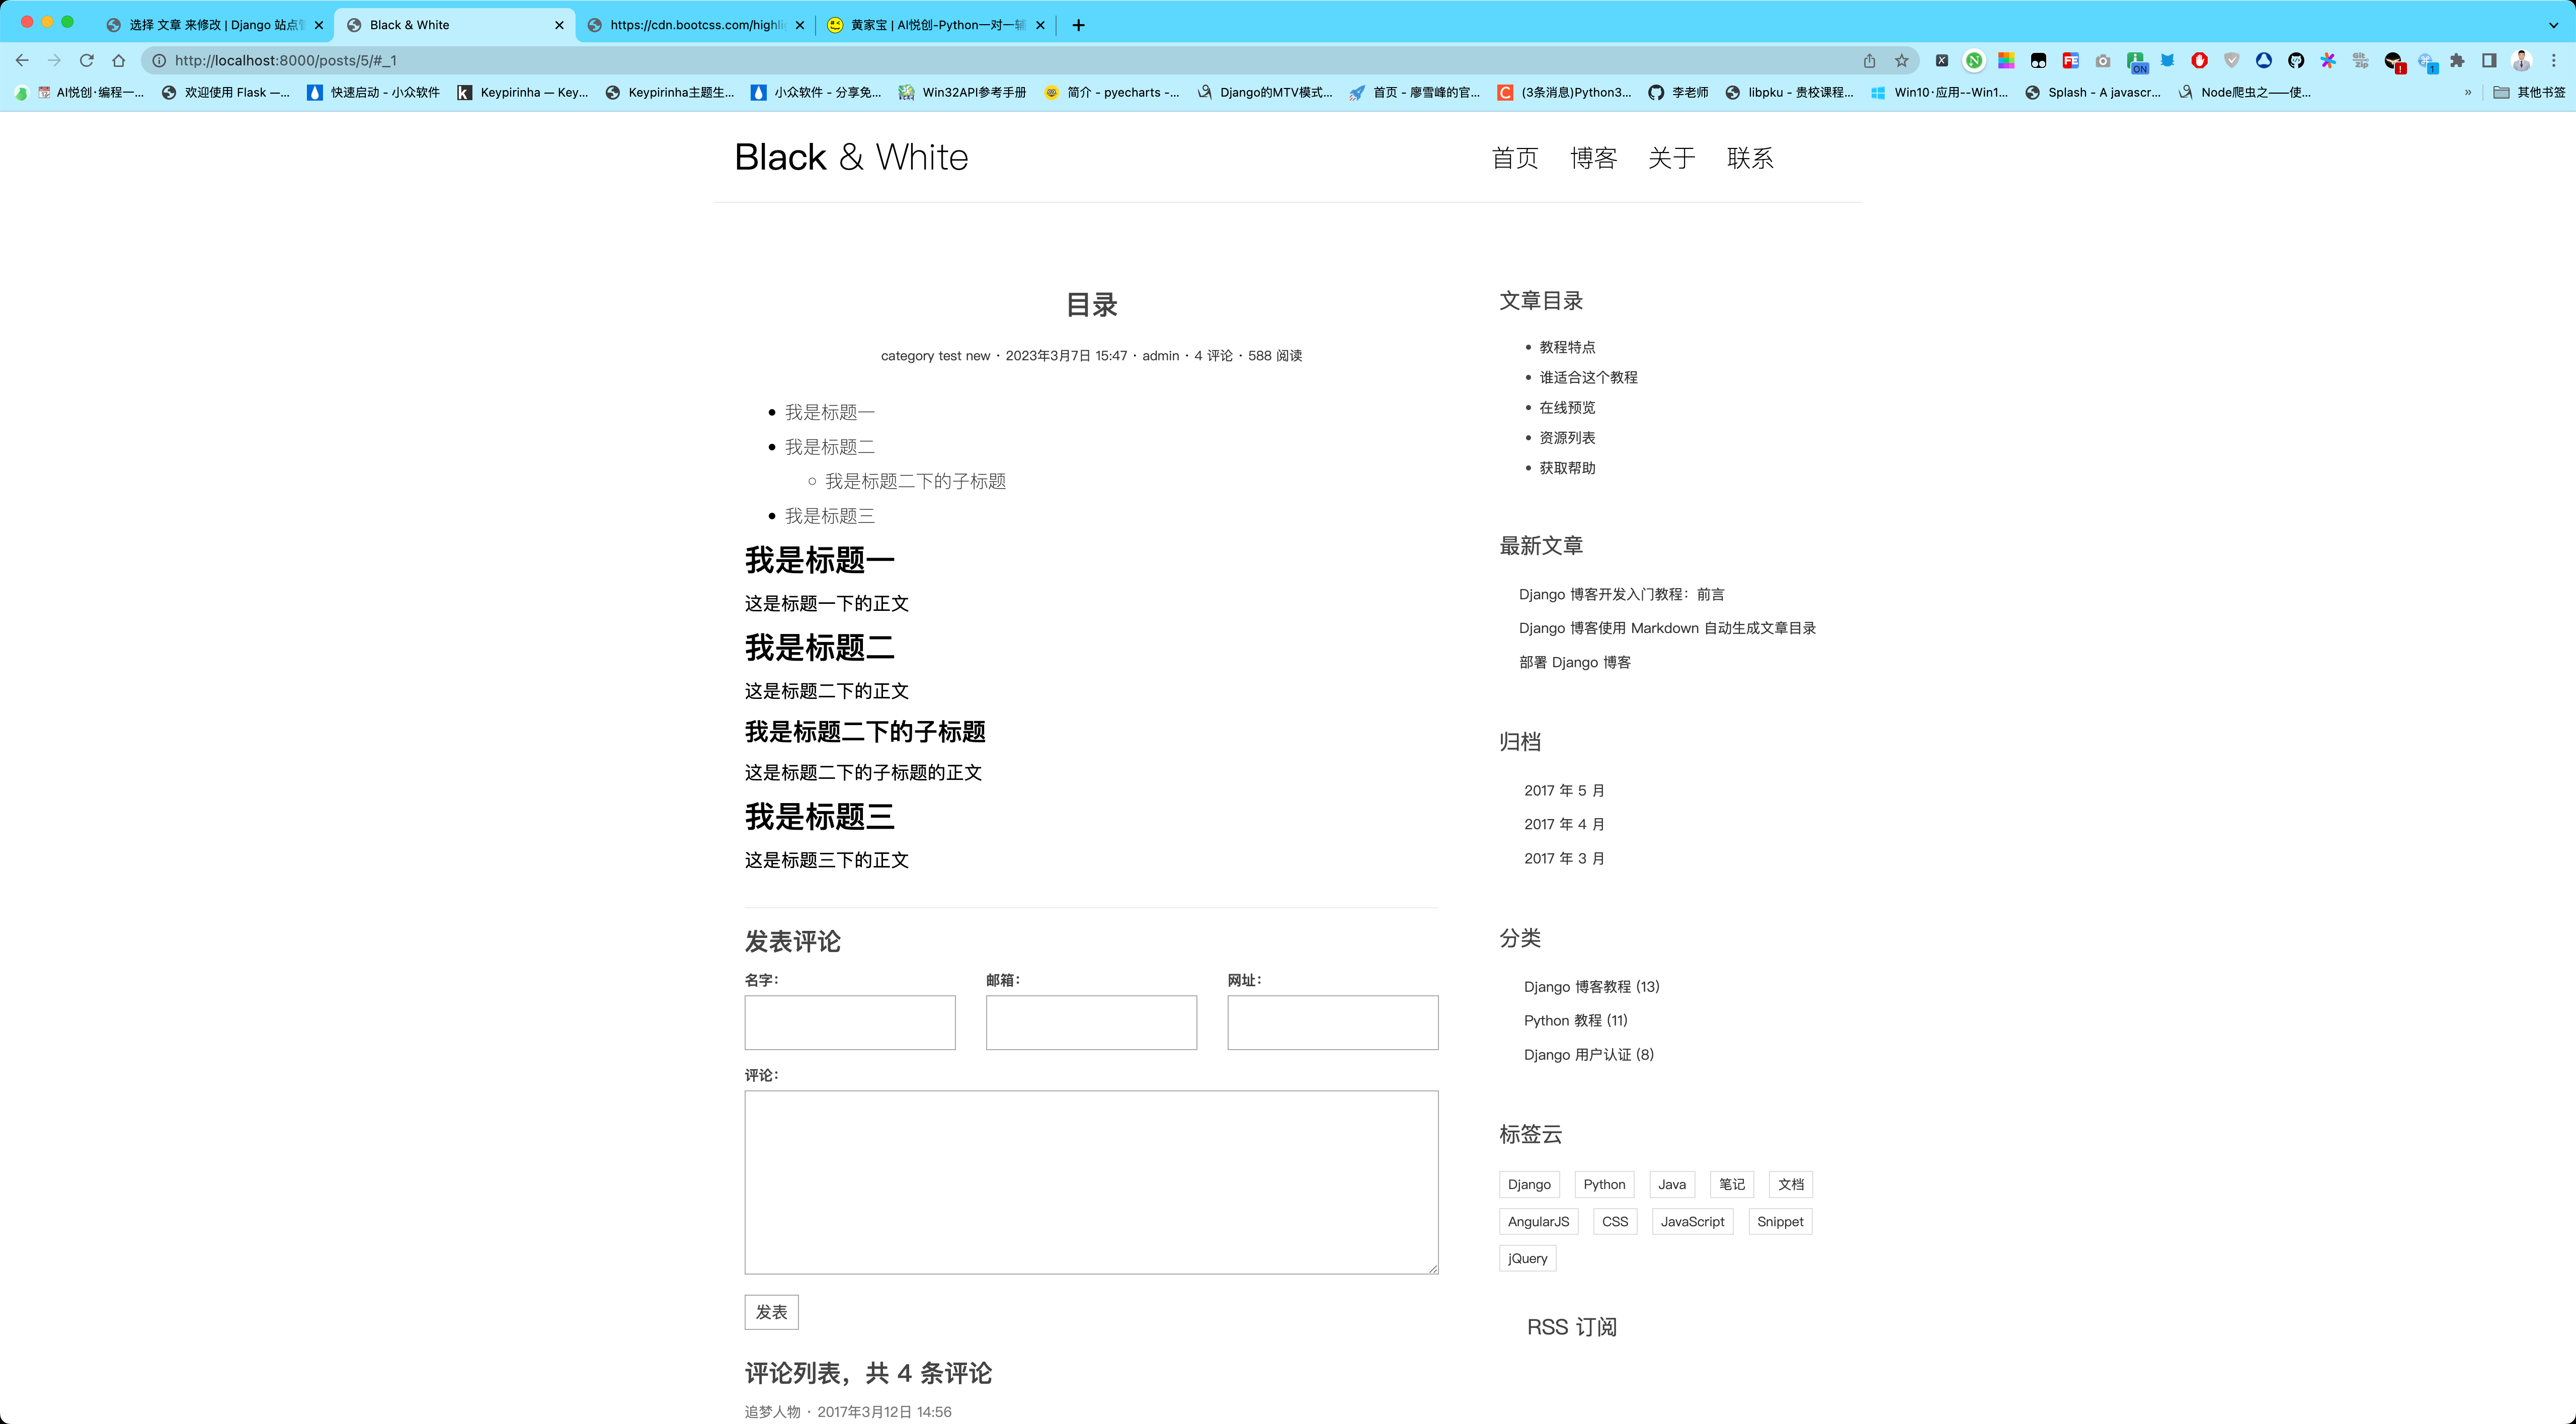2576x1424 pixels.
Task: Focus the 网址 input field
Action: coord(1332,1022)
